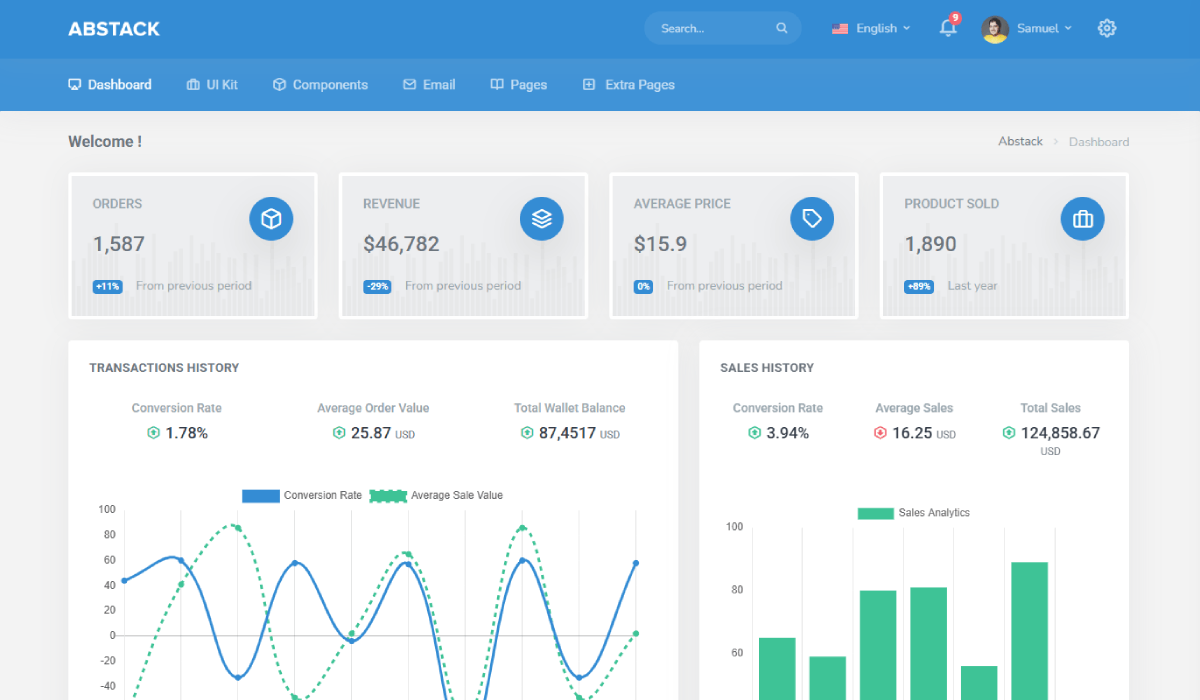This screenshot has width=1200, height=700.
Task: Click the -29% badge in Revenue
Action: 378,286
